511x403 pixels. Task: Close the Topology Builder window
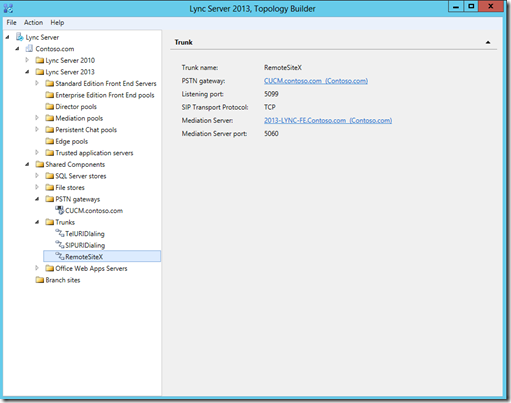tap(491, 7)
